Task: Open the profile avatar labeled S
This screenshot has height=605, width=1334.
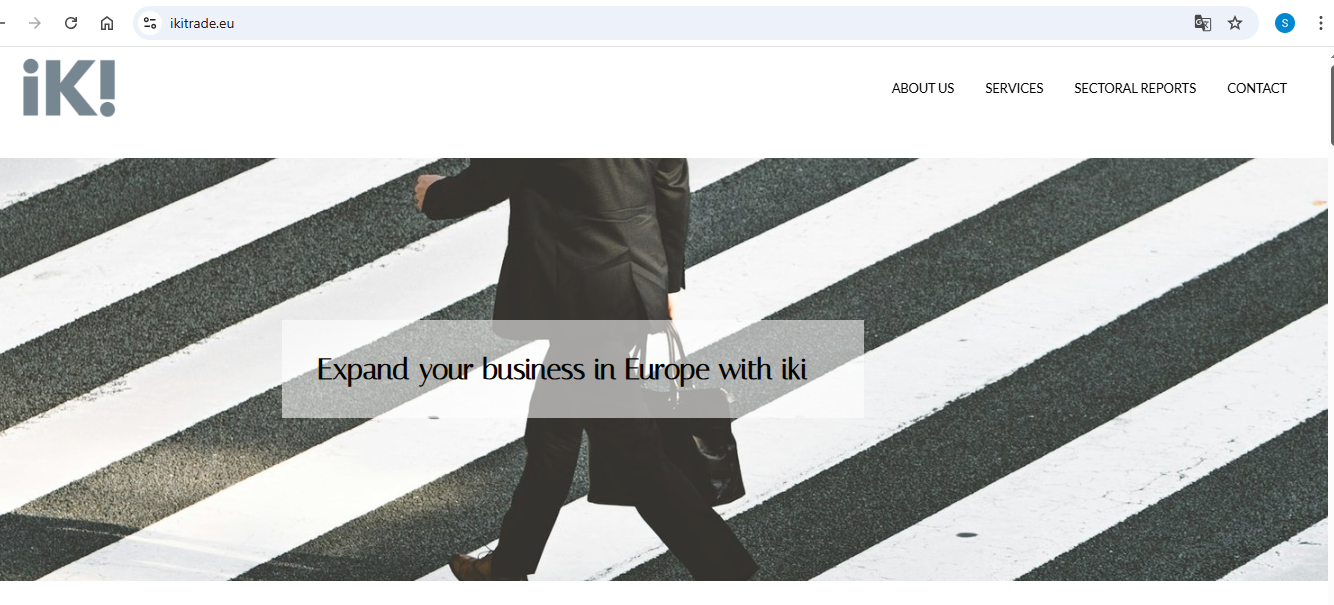Action: pyautogui.click(x=1285, y=23)
